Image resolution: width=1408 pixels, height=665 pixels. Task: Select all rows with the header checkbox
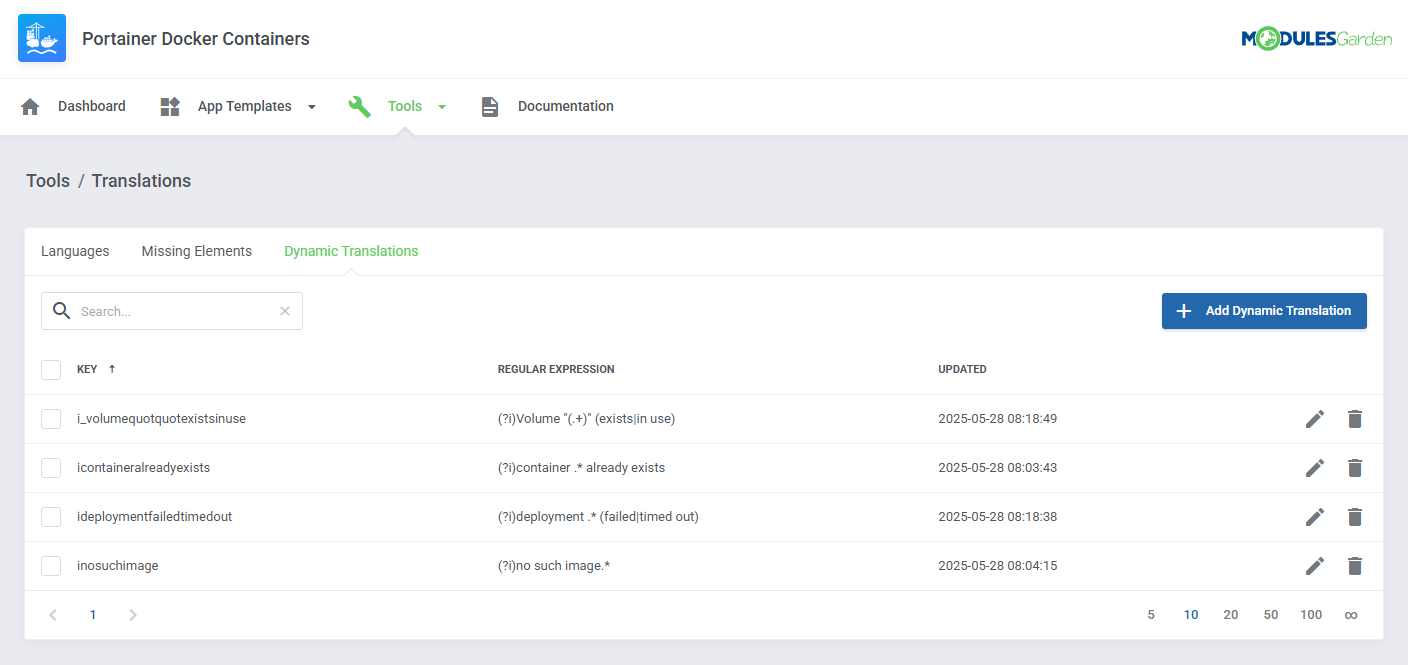[x=51, y=369]
